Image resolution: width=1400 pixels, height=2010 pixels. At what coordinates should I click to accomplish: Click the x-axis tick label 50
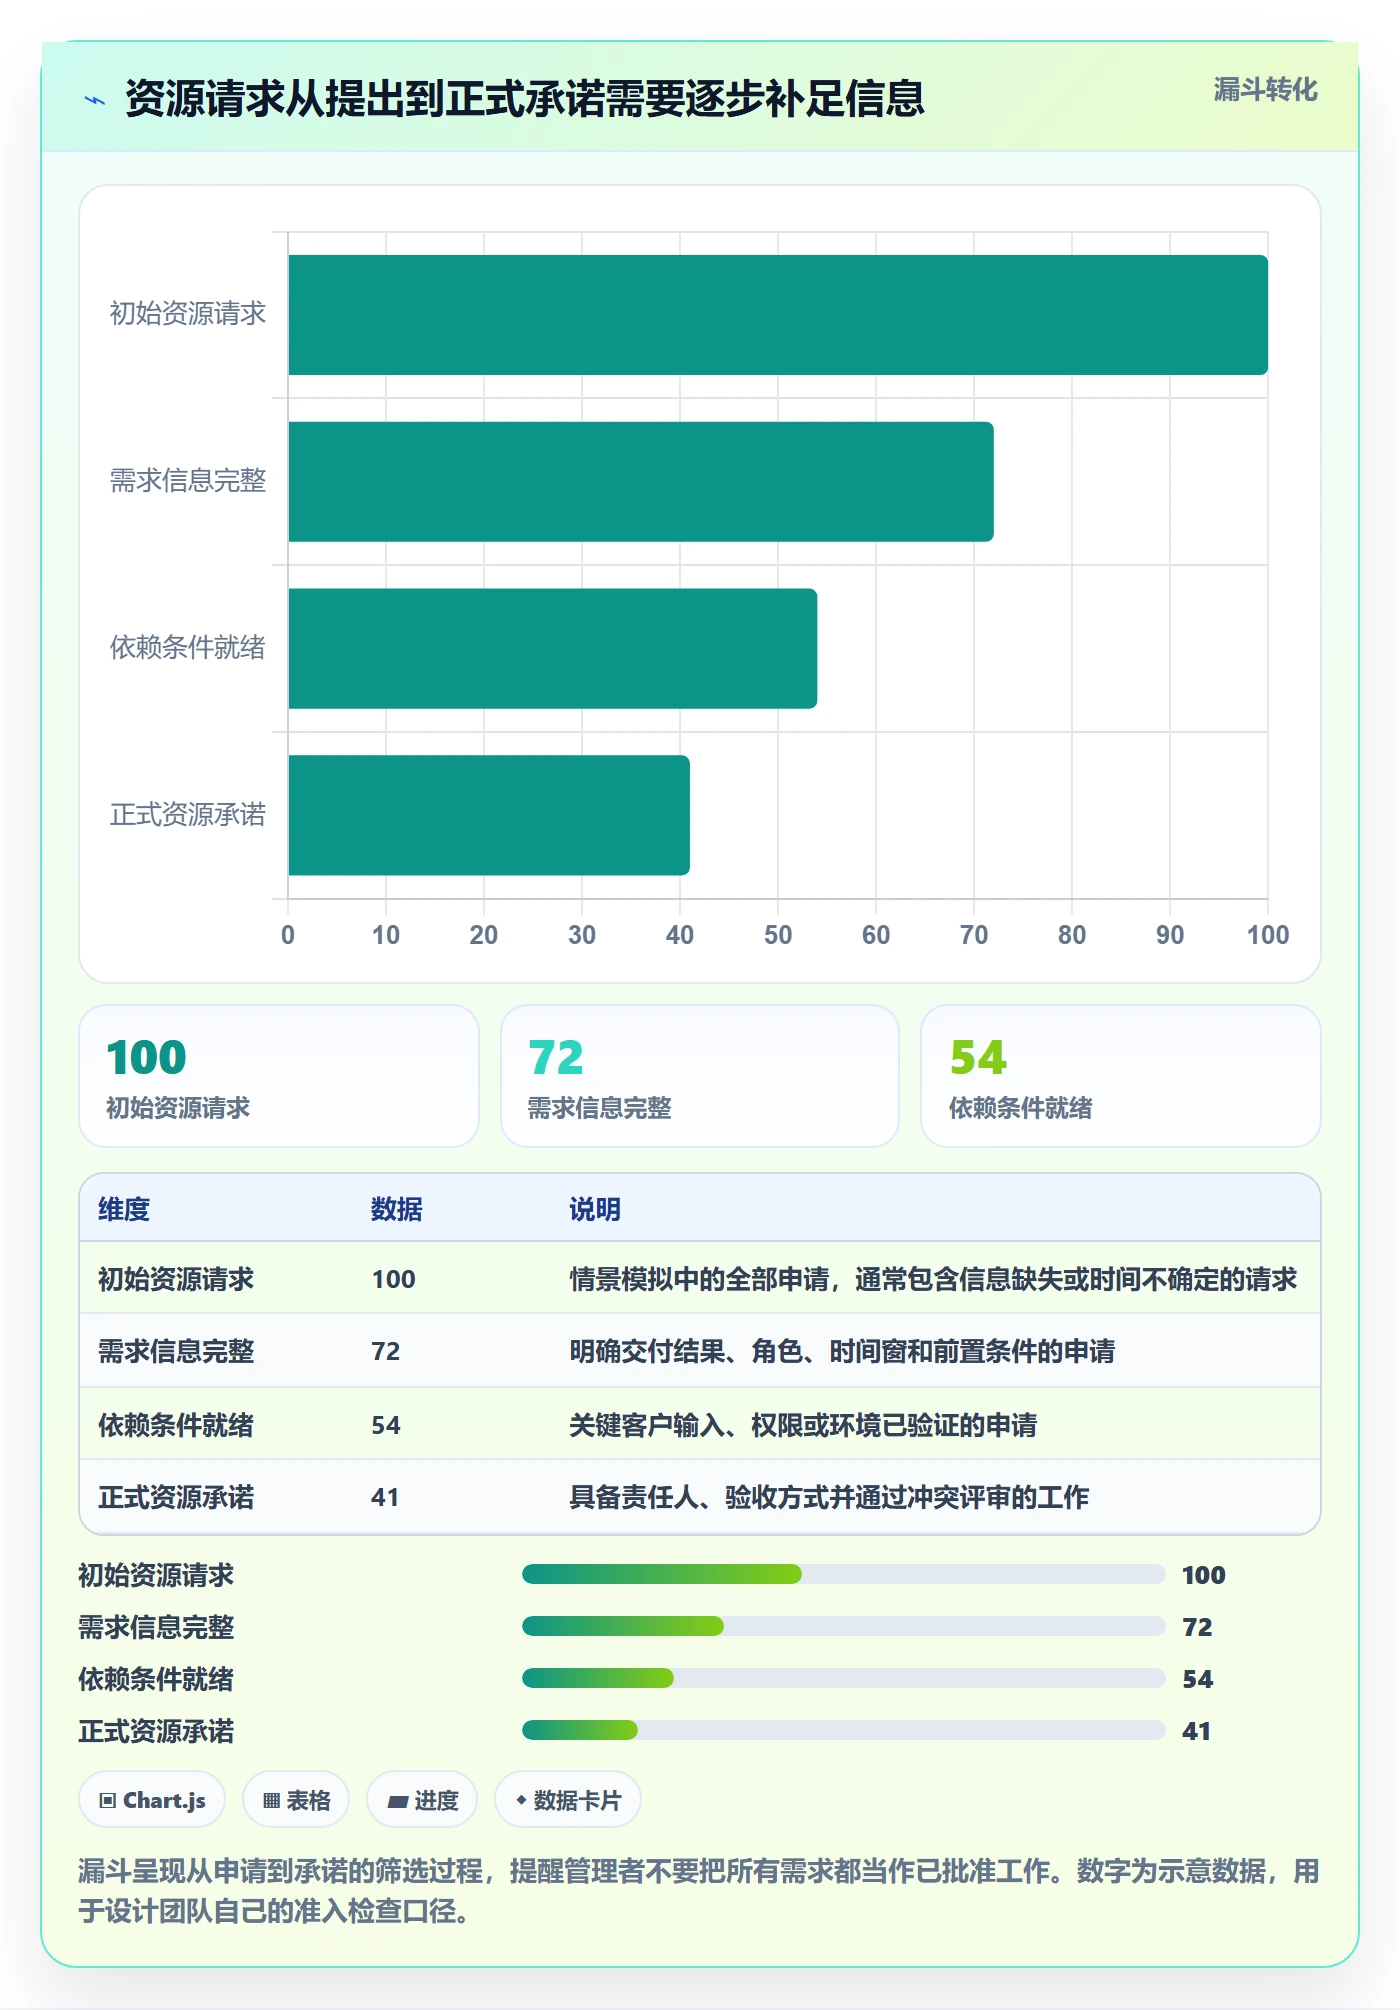pyautogui.click(x=778, y=935)
